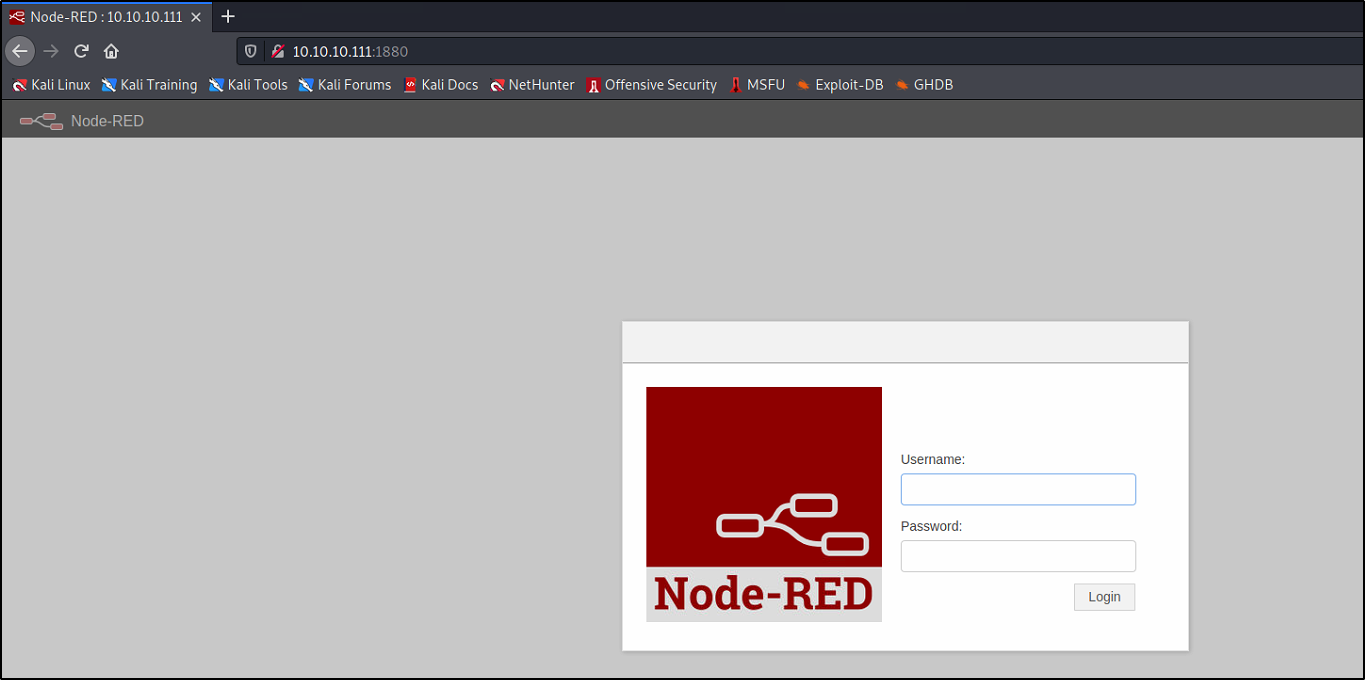Open the Offensive Security bookmark
1365x680 pixels.
click(651, 85)
